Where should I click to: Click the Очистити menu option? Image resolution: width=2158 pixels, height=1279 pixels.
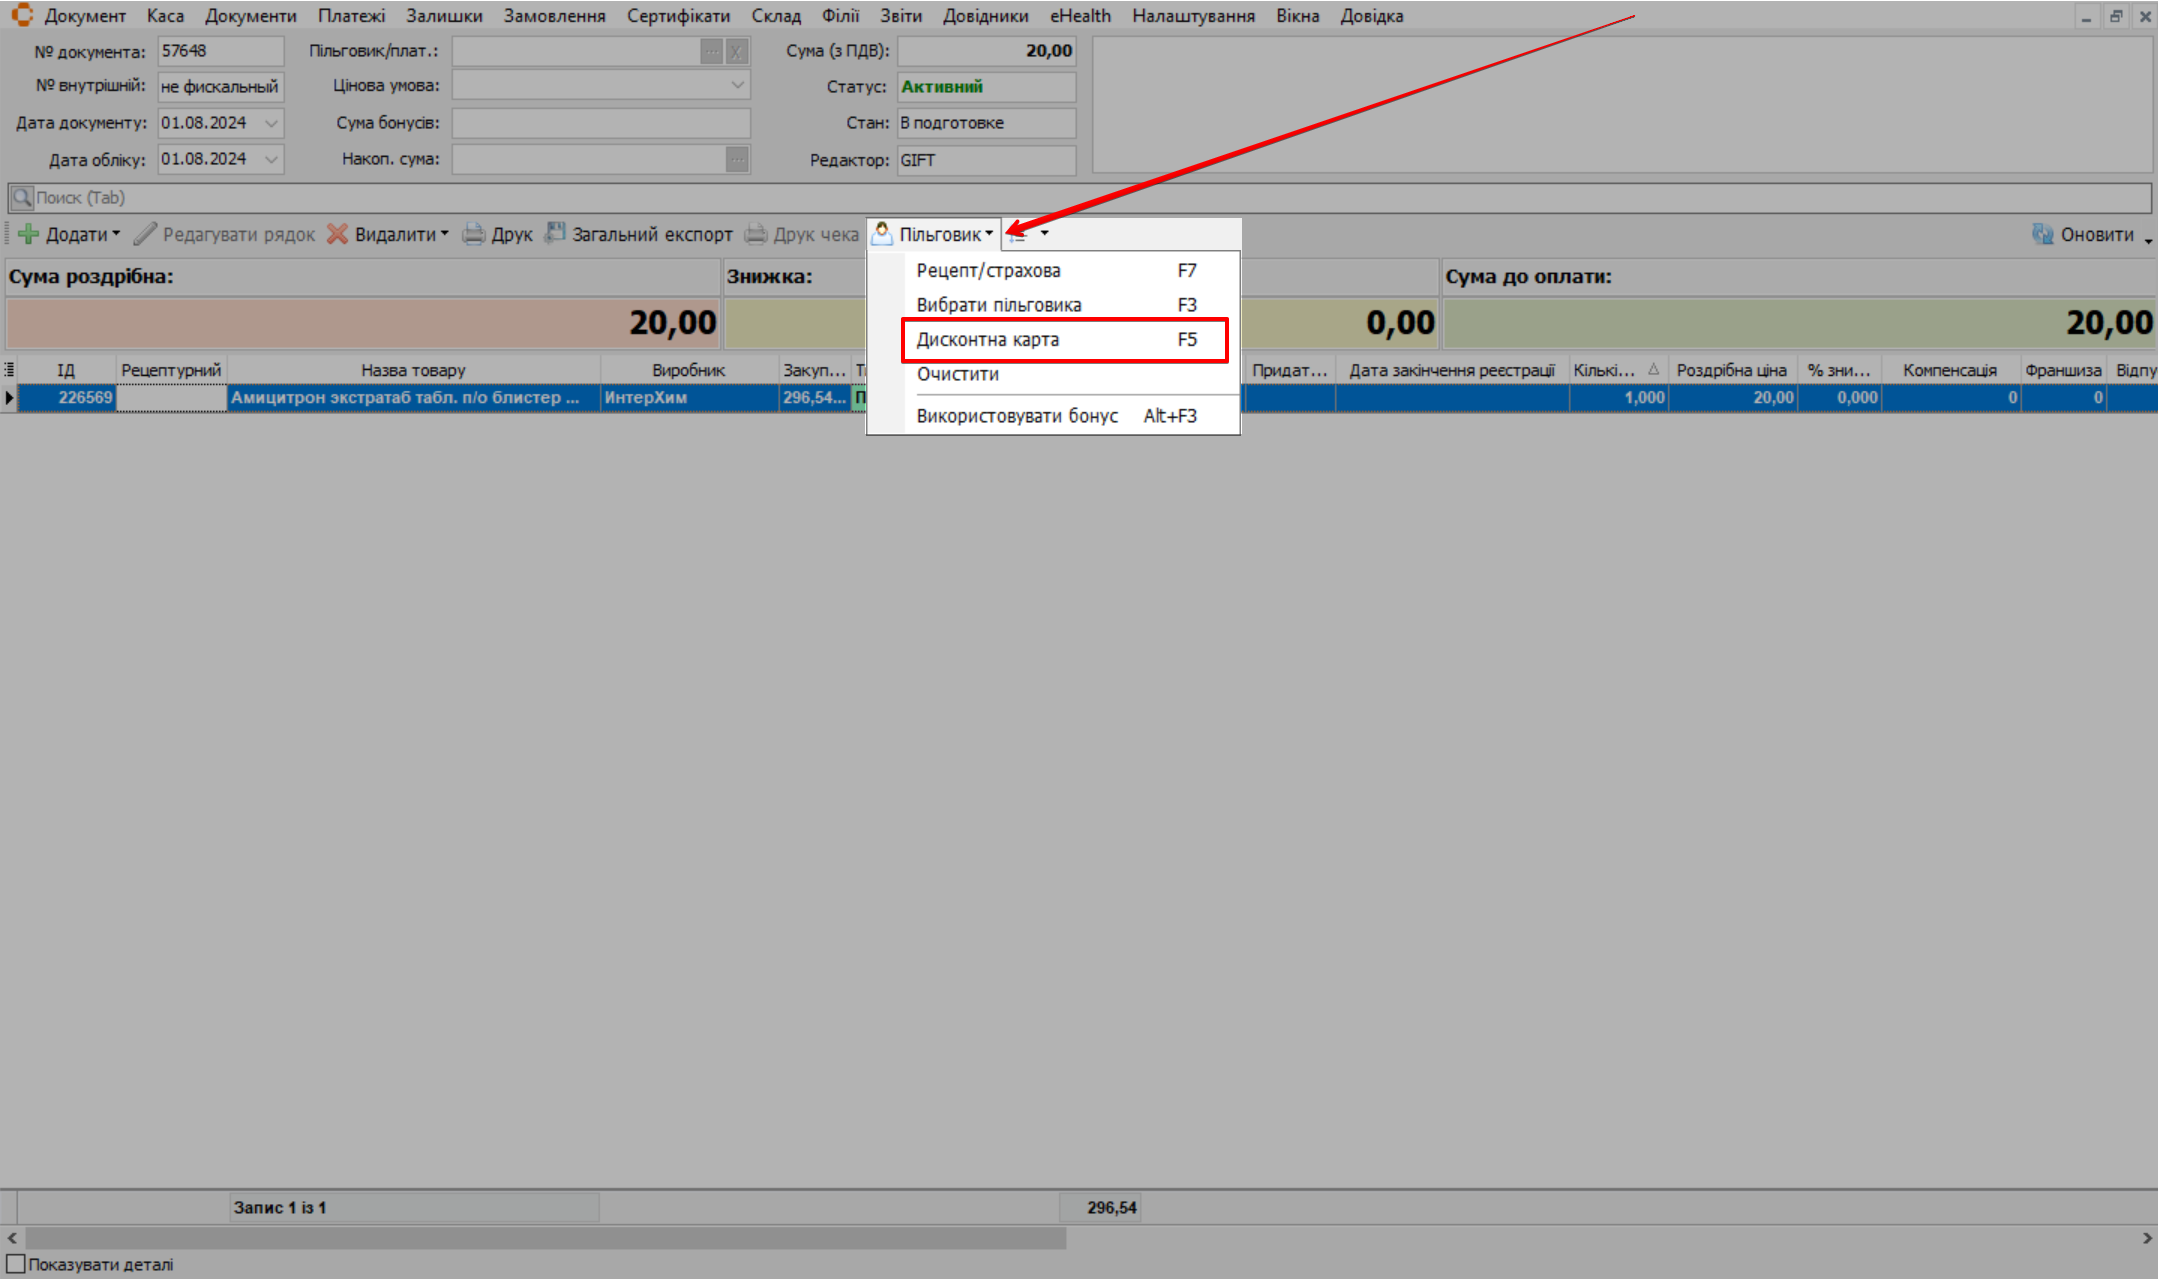(x=957, y=374)
